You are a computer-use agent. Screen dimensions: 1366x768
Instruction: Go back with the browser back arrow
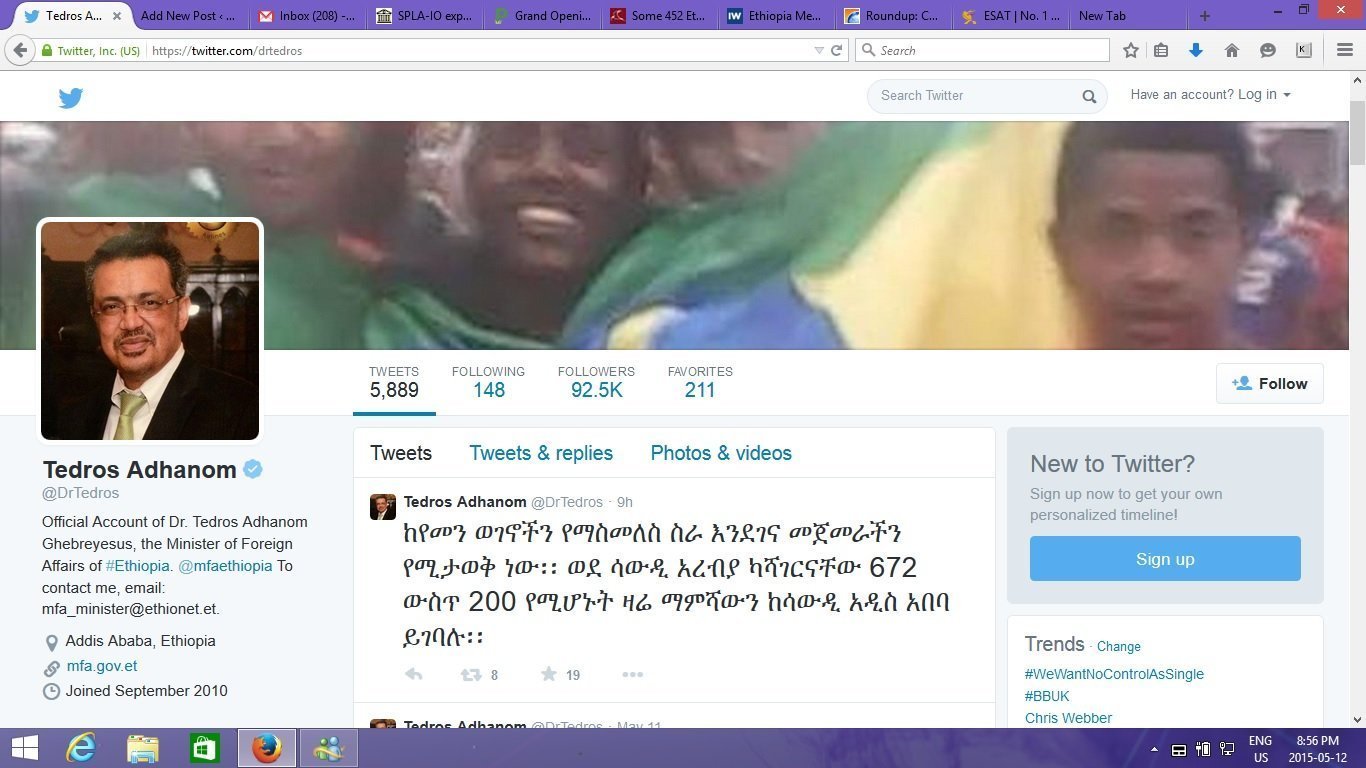(20, 50)
